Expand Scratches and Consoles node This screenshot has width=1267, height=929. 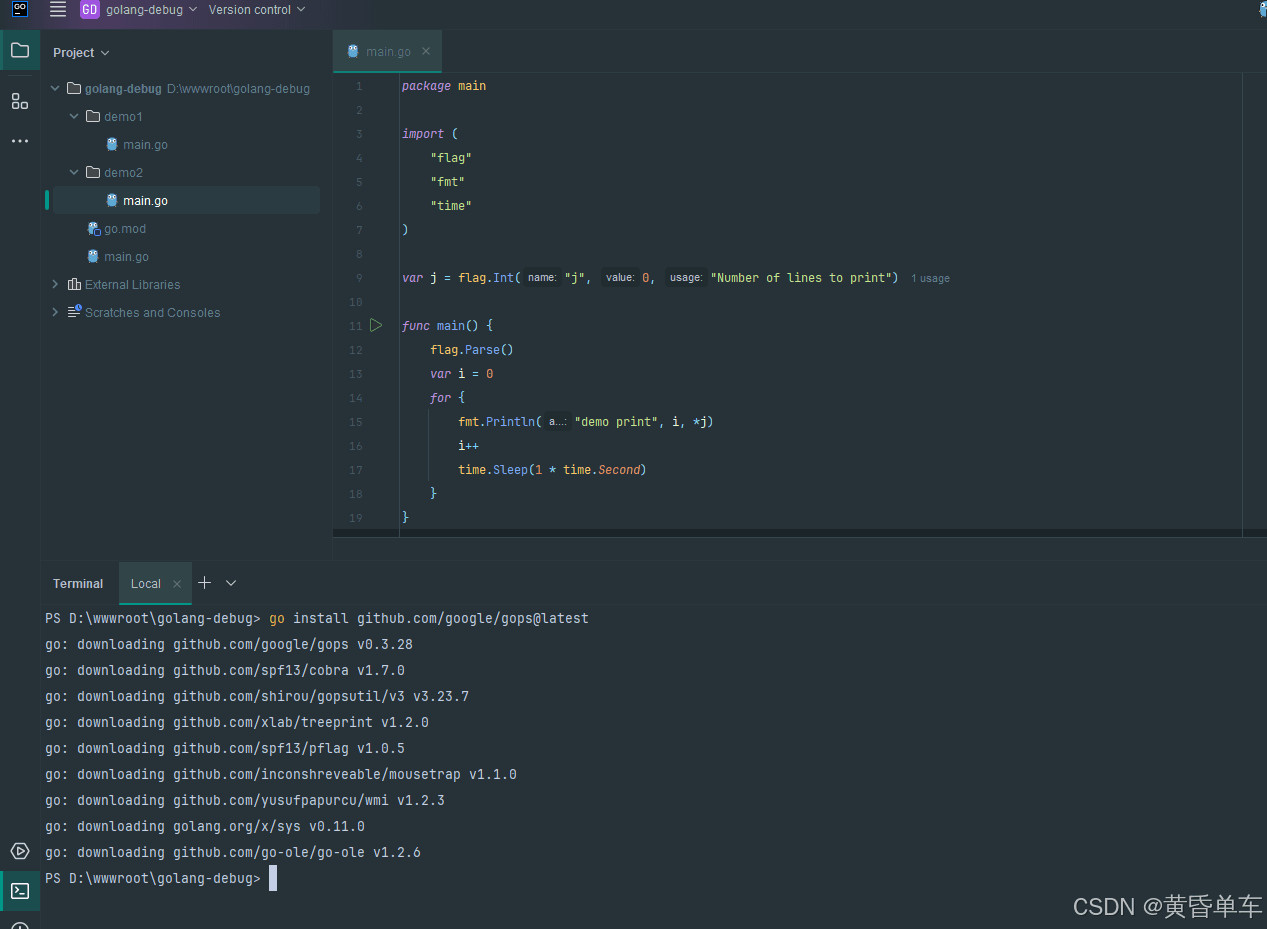click(x=56, y=313)
